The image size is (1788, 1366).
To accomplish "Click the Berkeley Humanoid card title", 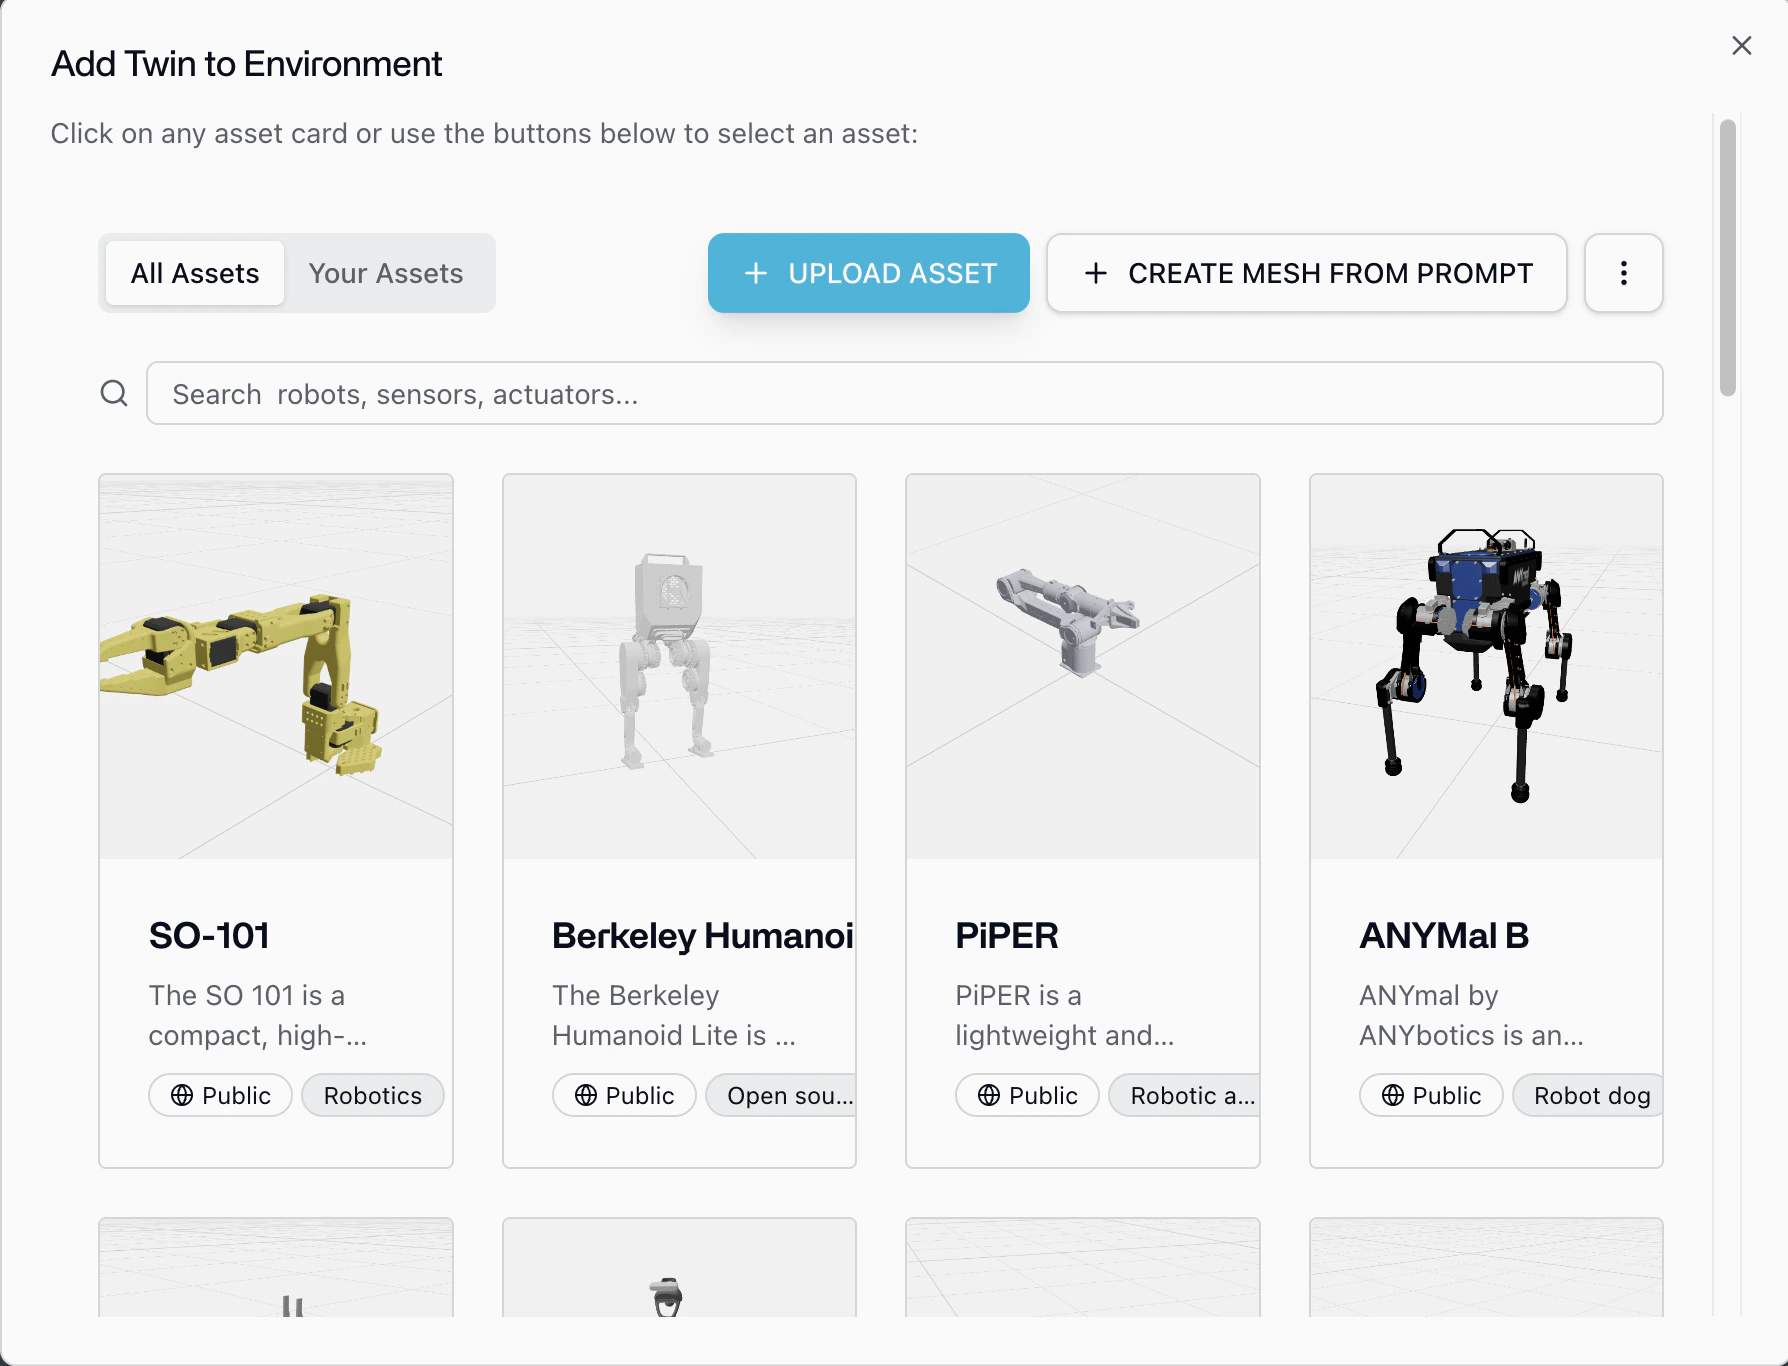I will pyautogui.click(x=703, y=936).
